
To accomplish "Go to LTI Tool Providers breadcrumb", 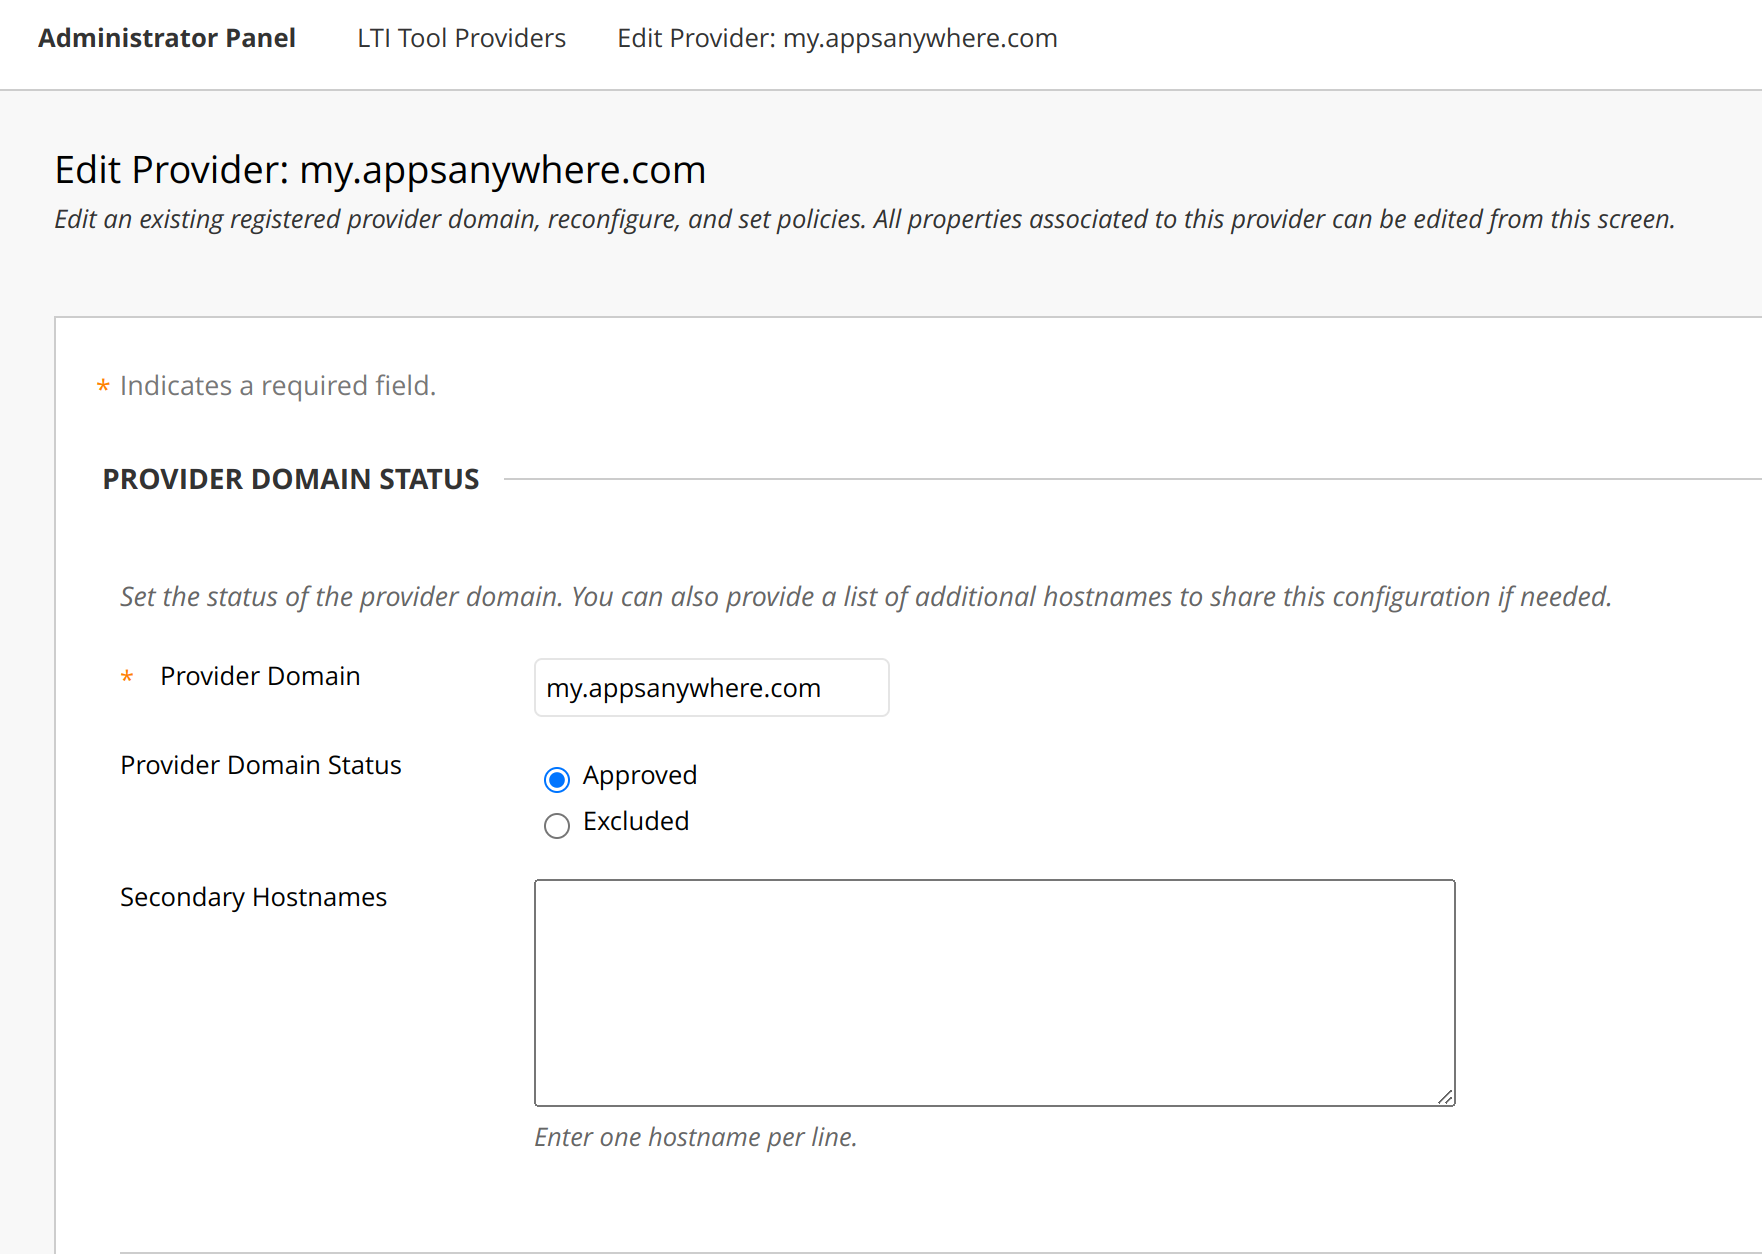I will tap(461, 38).
